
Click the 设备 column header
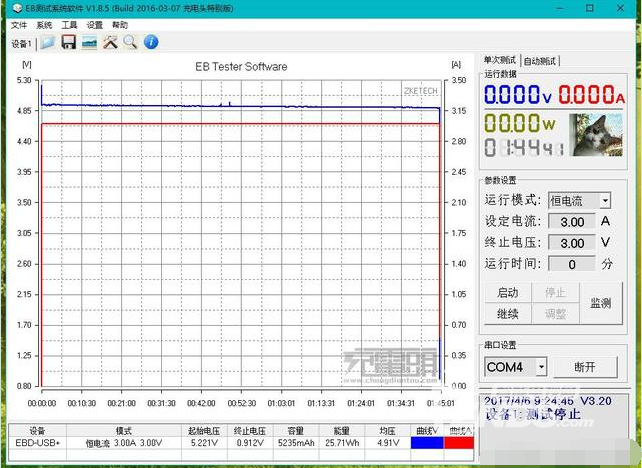pos(37,431)
